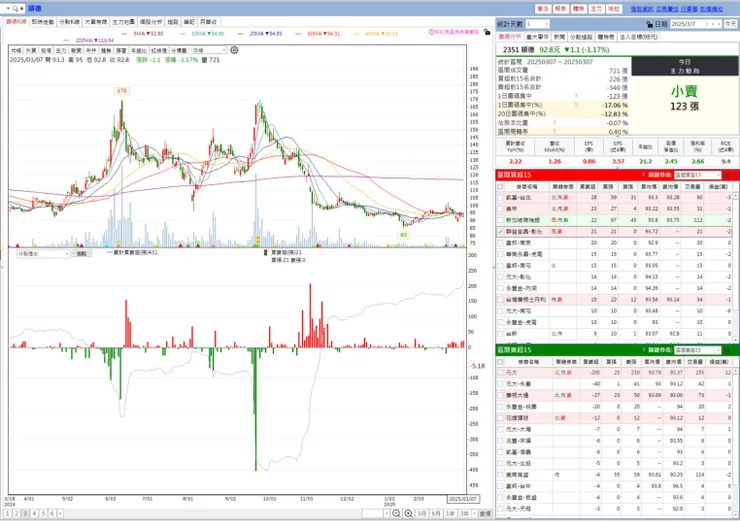Click the stock search magnifier icon
The height and width of the screenshot is (521, 740).
(x=16, y=8)
